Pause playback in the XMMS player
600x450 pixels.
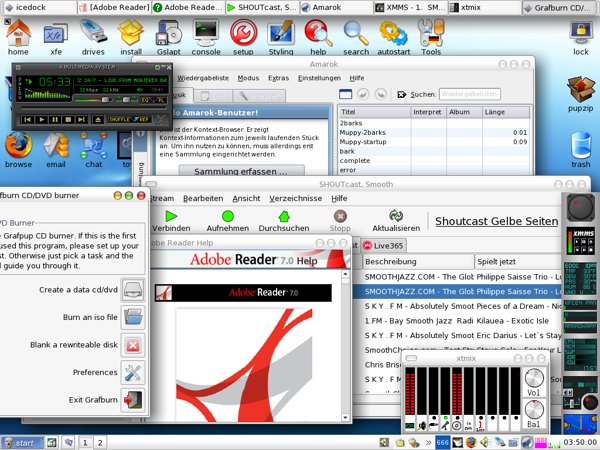pyautogui.click(x=55, y=120)
